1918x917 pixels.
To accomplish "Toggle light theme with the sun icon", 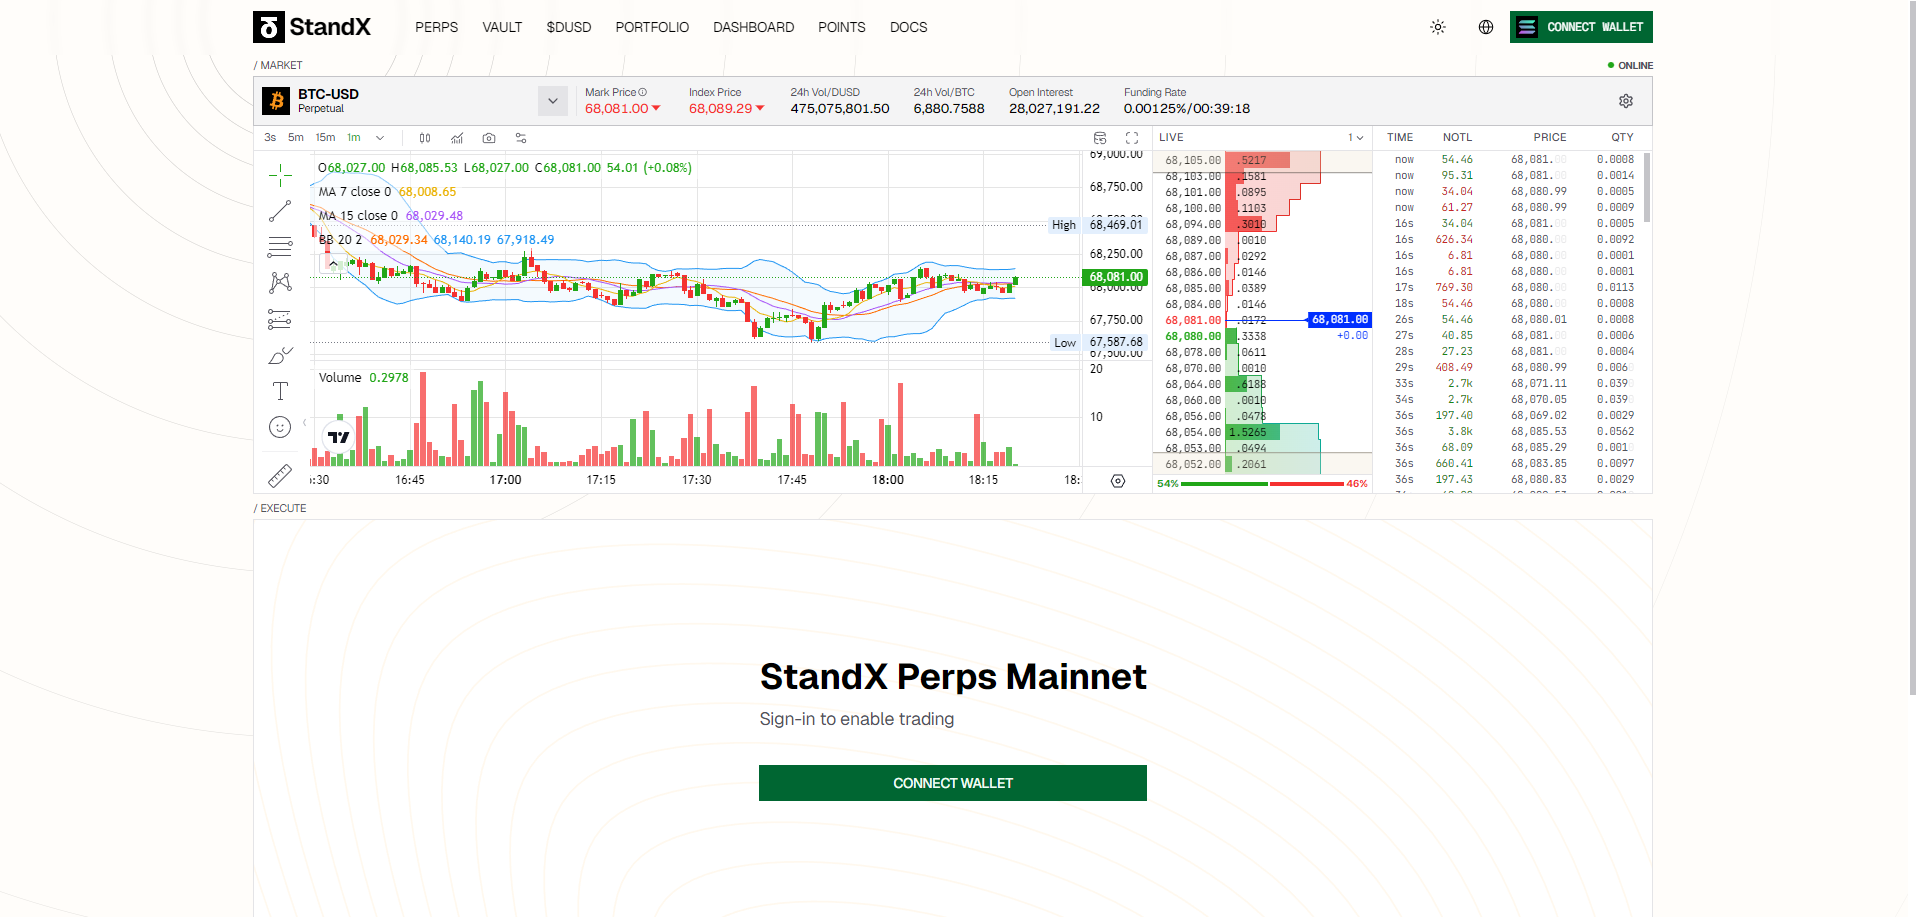I will tap(1437, 27).
